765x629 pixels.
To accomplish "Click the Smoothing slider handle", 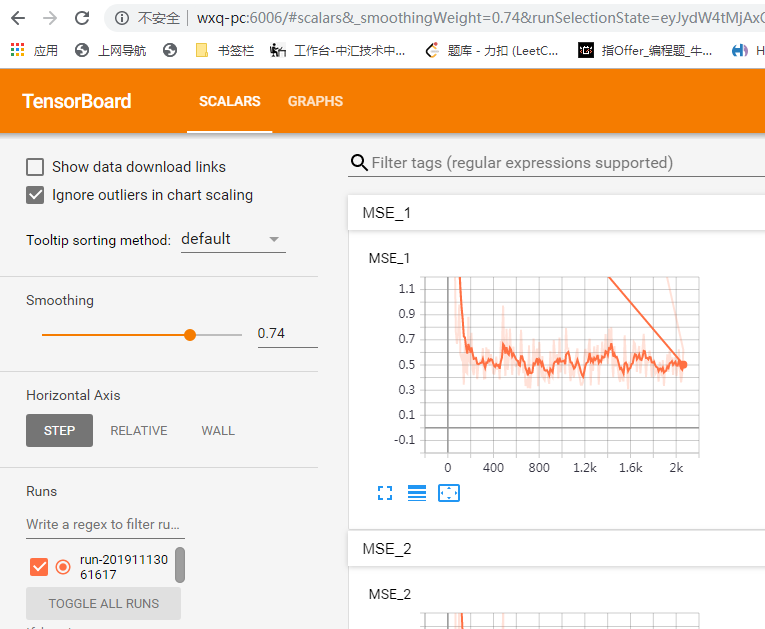I will [190, 335].
